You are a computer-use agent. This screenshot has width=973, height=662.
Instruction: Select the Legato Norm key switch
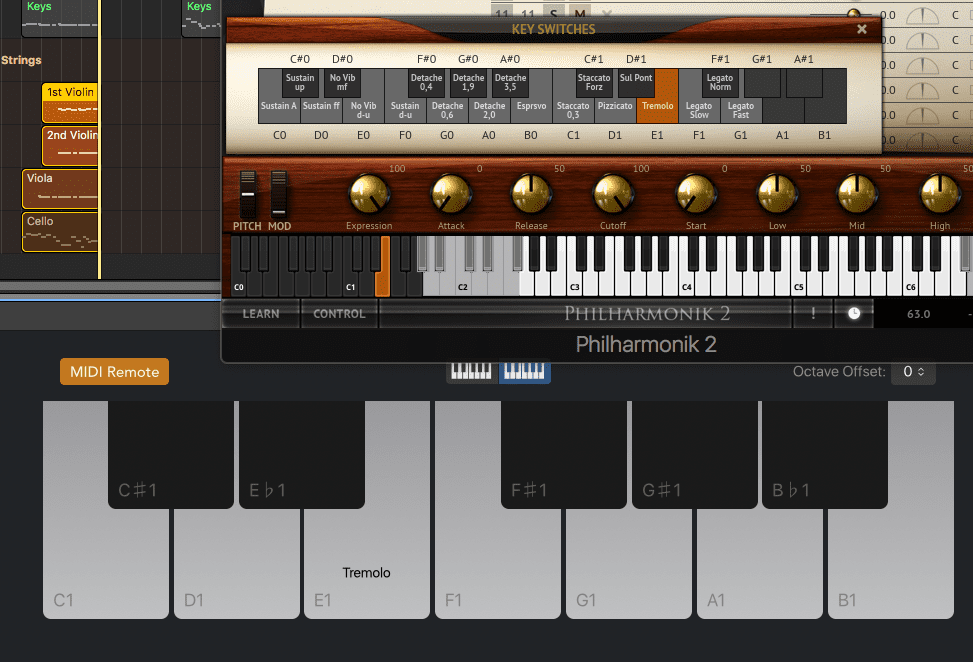(x=720, y=83)
